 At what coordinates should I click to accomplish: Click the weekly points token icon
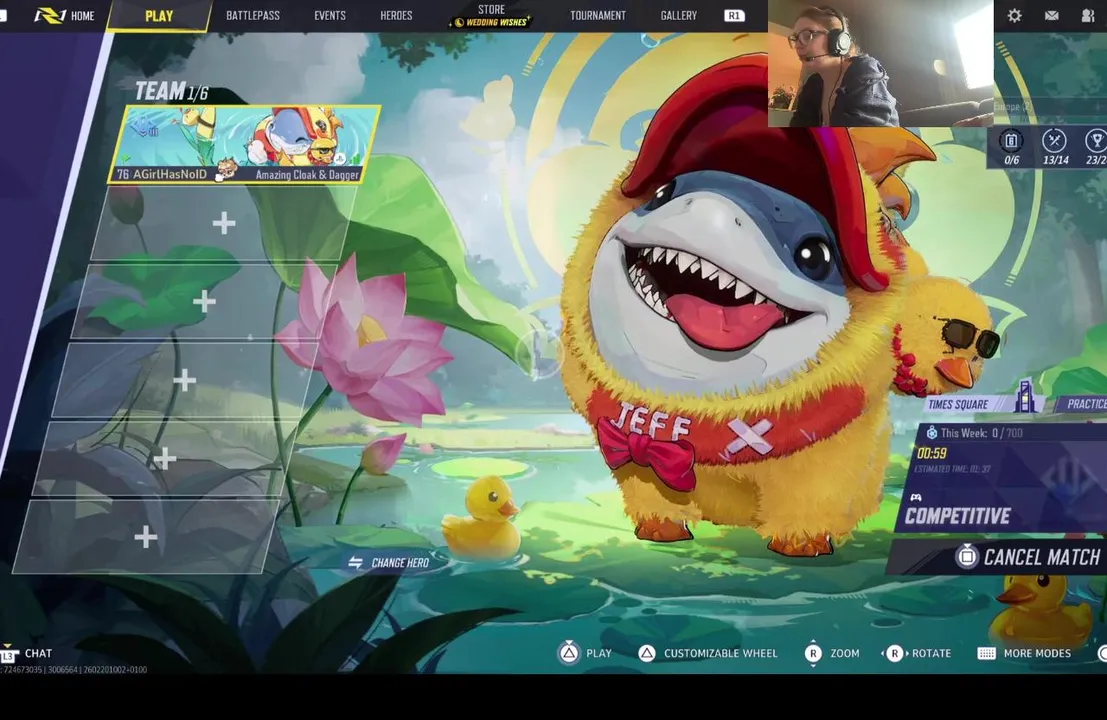(x=931, y=433)
